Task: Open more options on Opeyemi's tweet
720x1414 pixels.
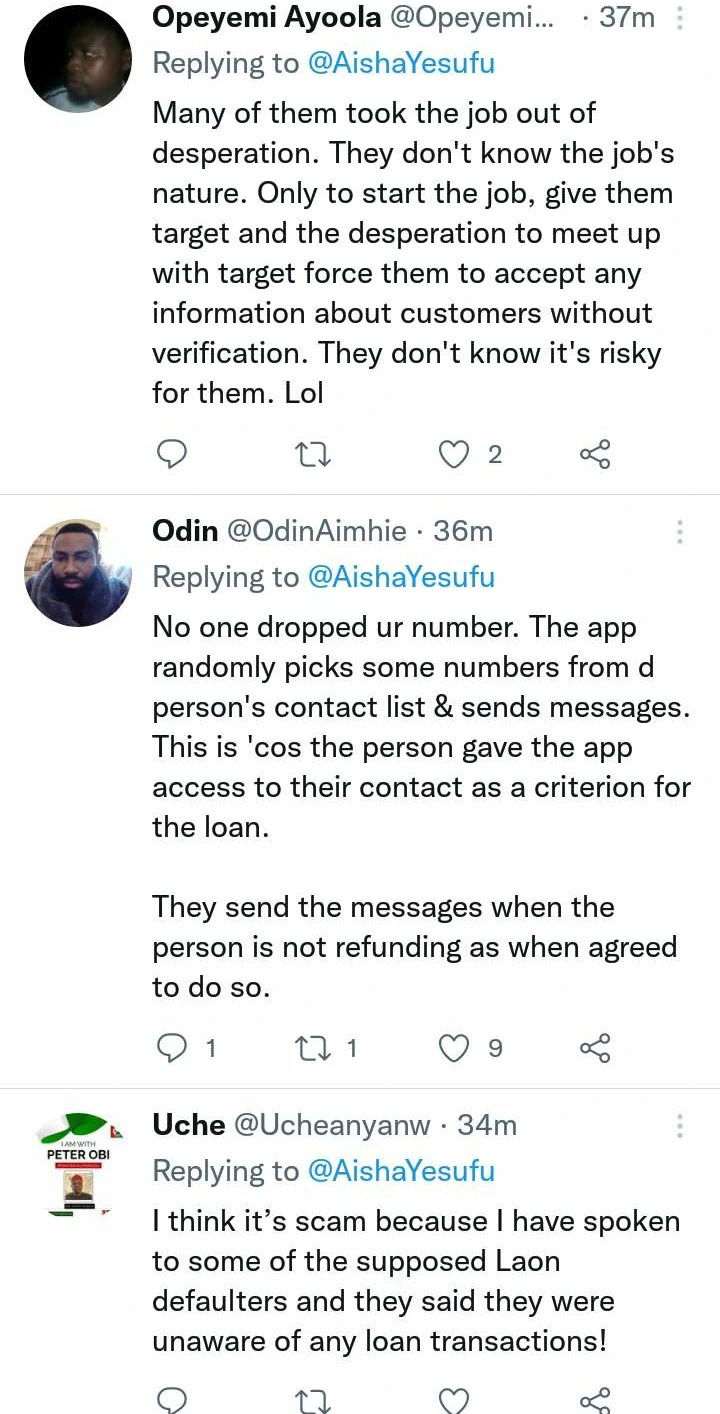Action: [x=680, y=18]
